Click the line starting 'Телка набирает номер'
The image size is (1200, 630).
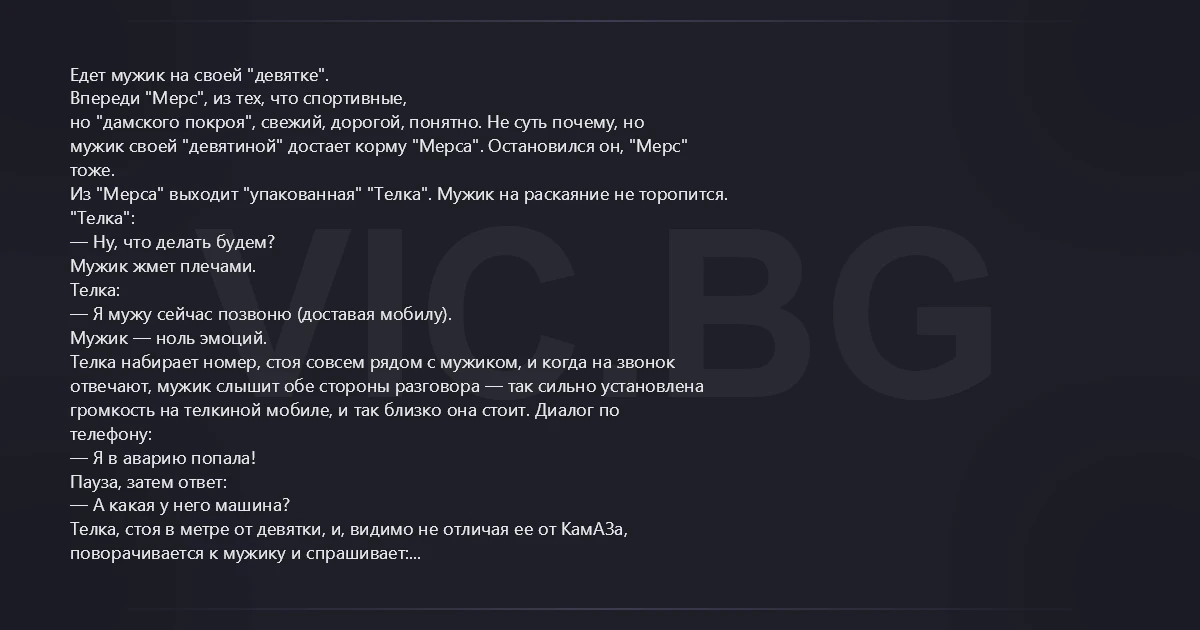[372, 362]
